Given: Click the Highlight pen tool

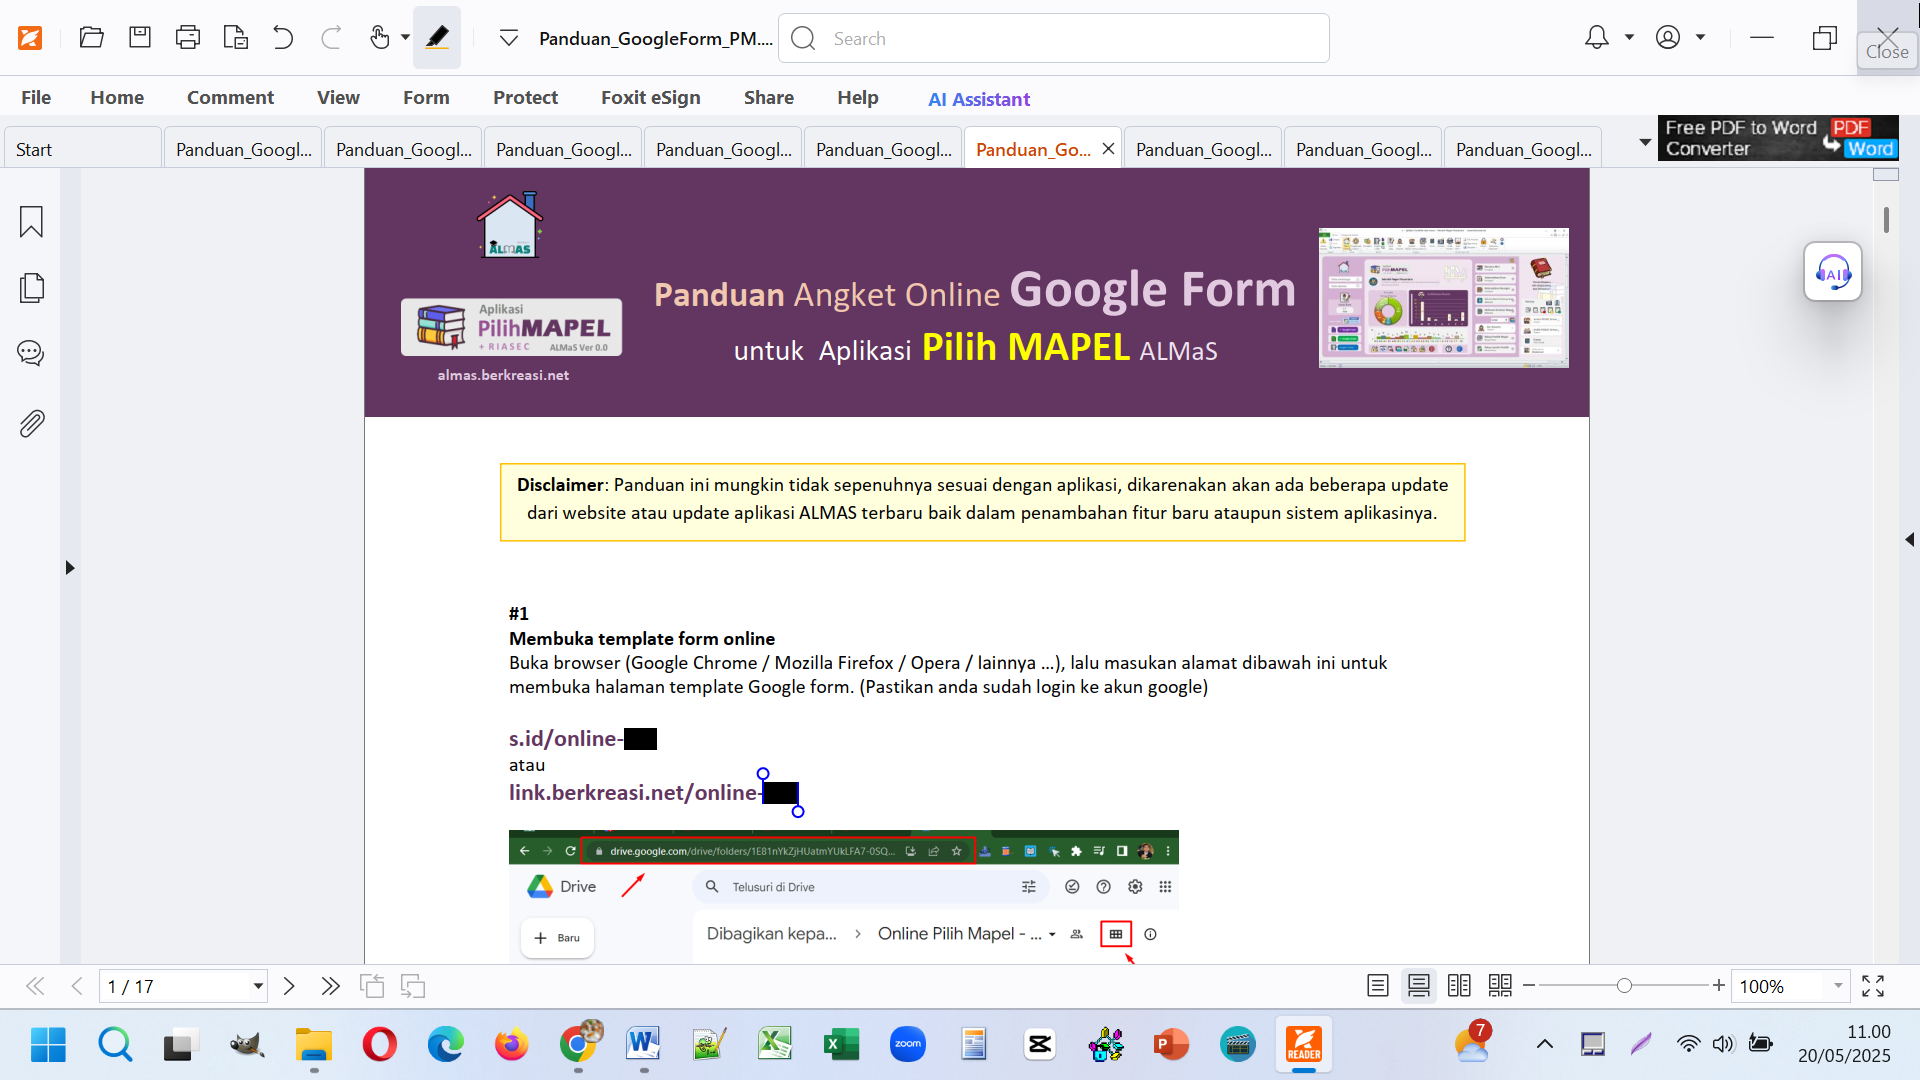Looking at the screenshot, I should tap(437, 38).
